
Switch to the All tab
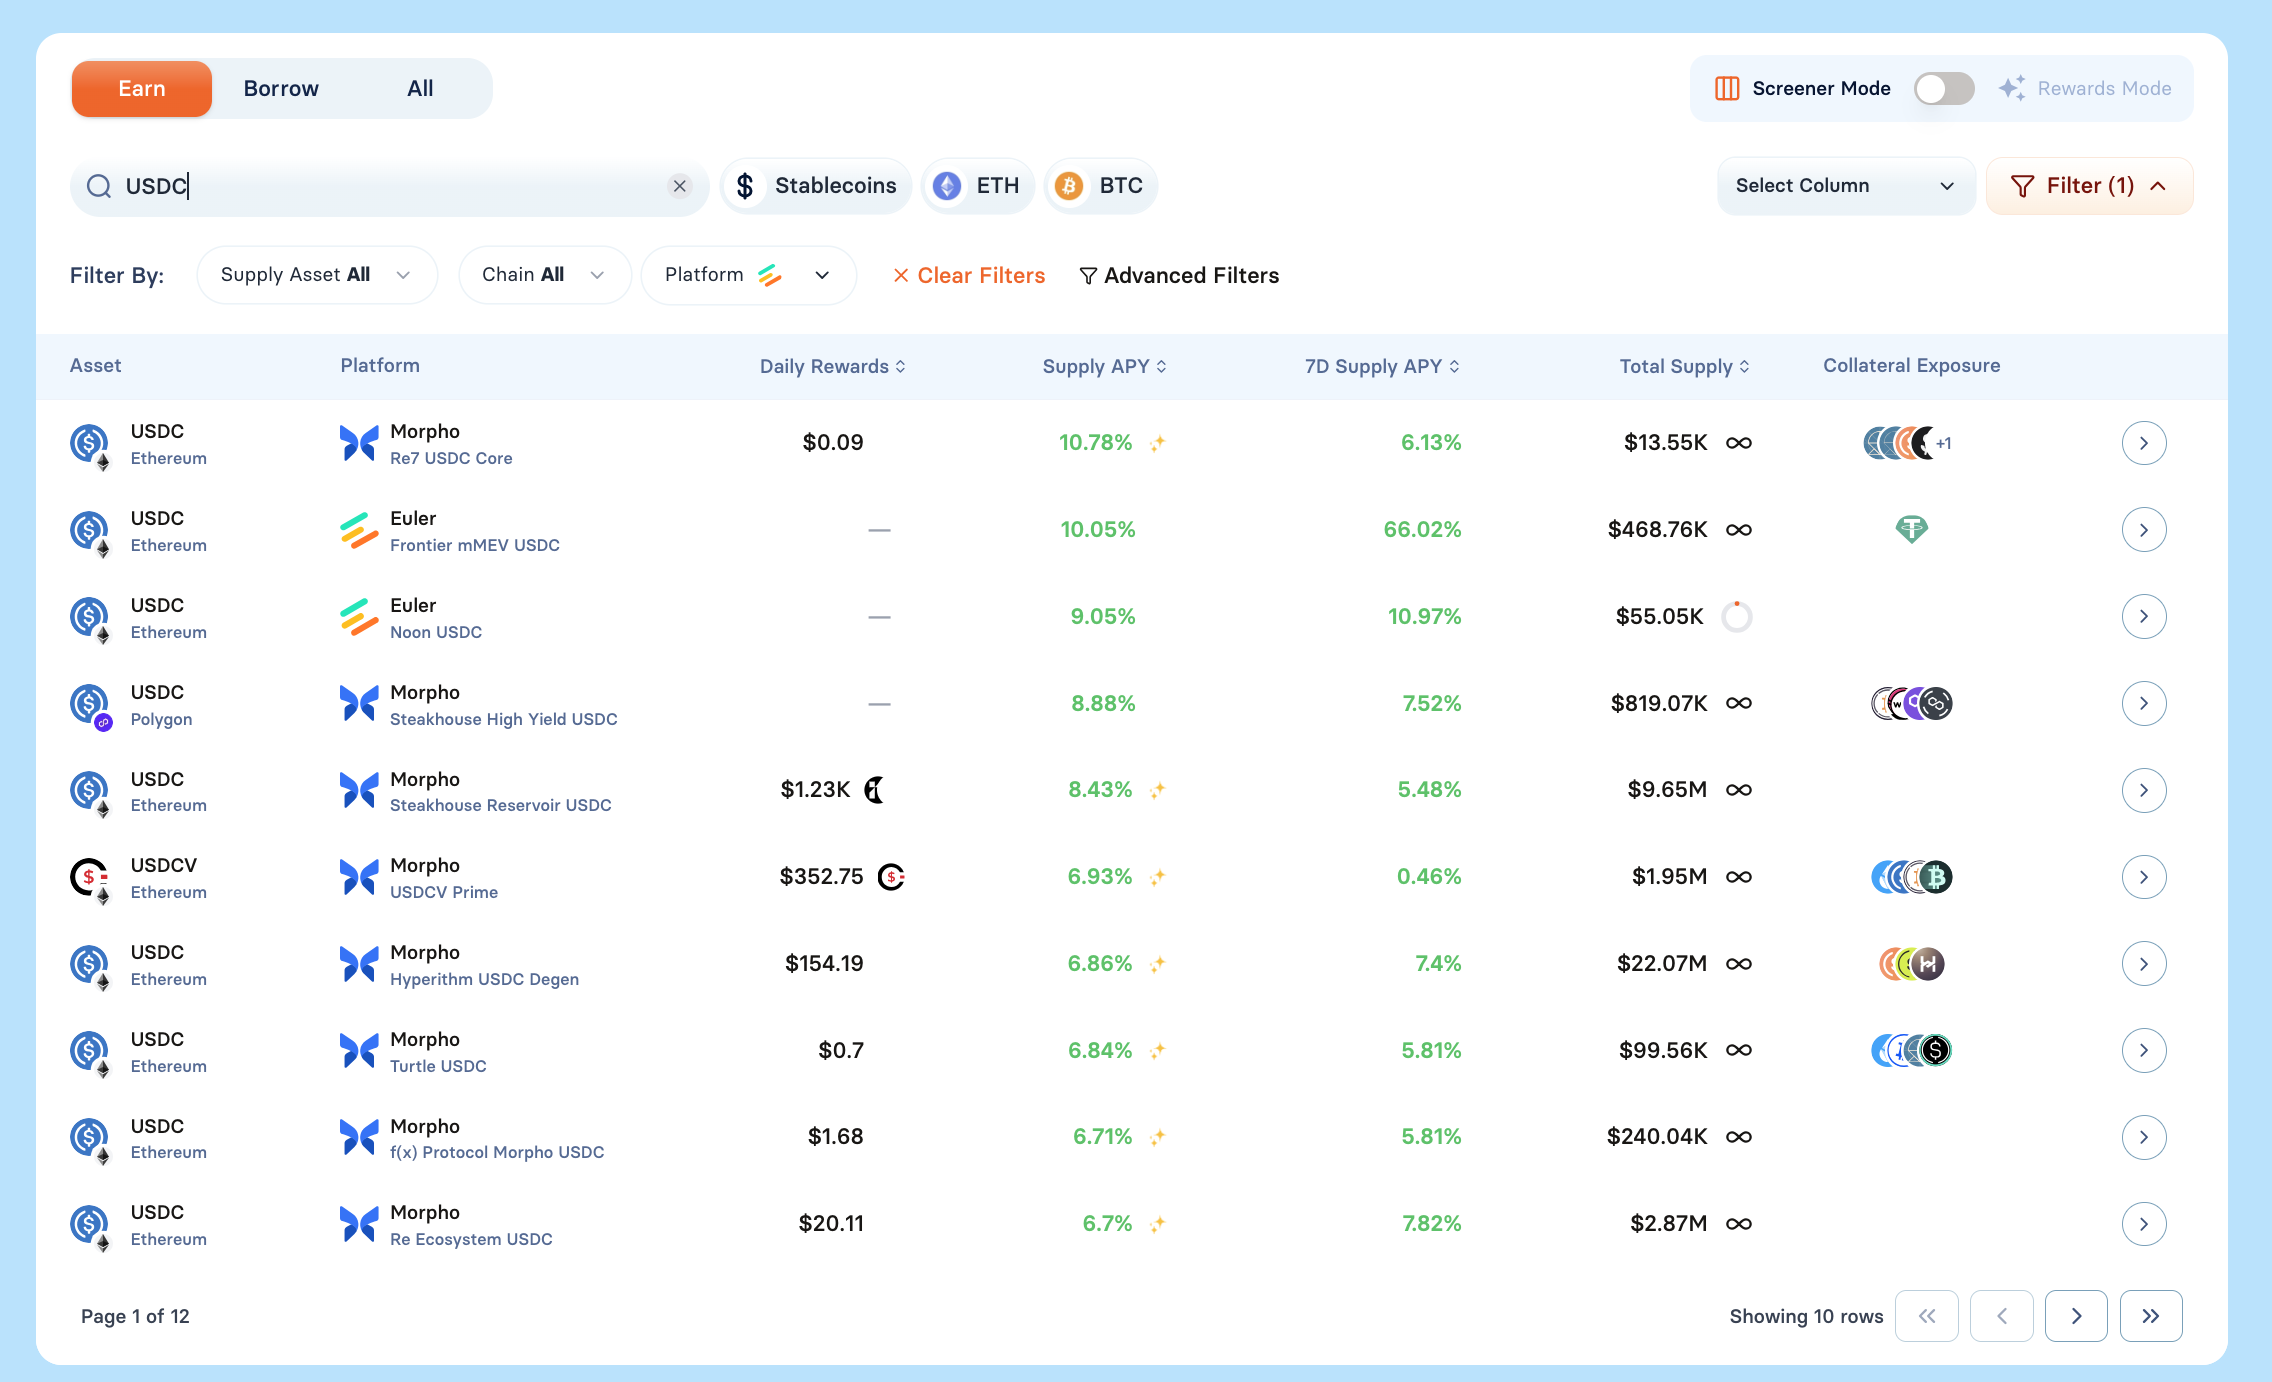point(420,88)
